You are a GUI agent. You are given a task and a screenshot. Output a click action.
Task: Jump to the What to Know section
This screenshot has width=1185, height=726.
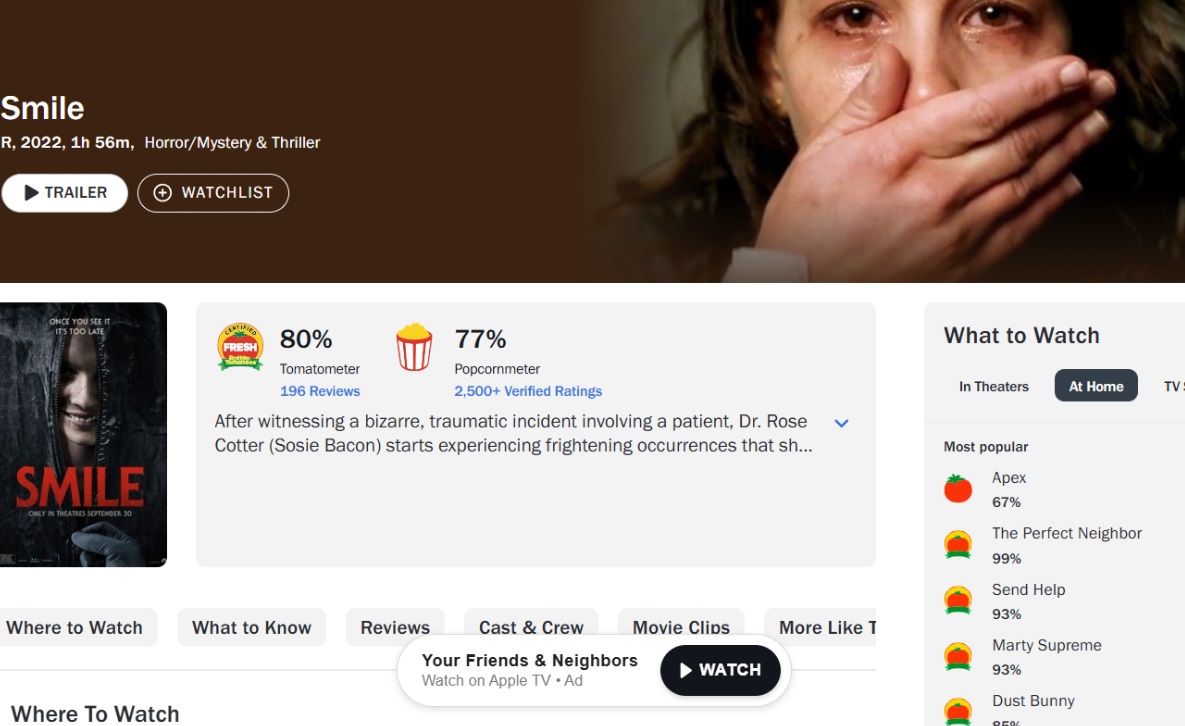pyautogui.click(x=252, y=628)
